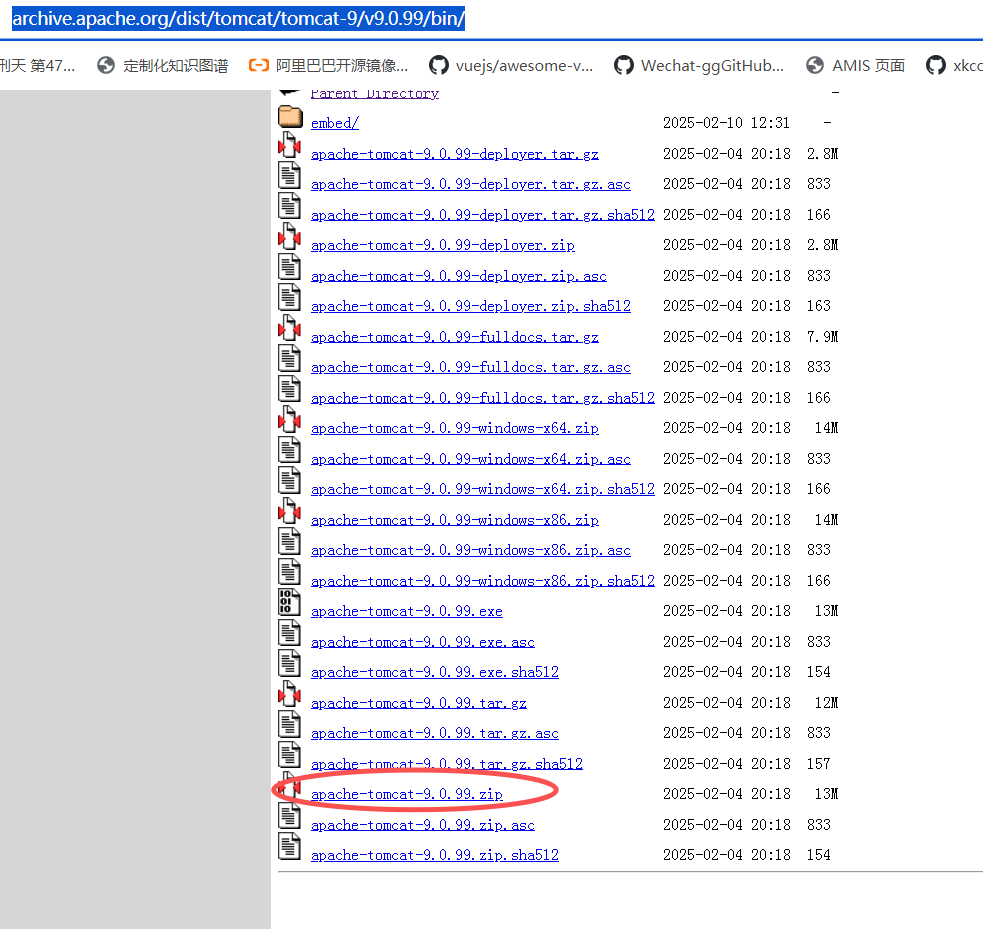The height and width of the screenshot is (929, 983).
Task: Click archive icon for fulldocs.tar.gz
Action: coord(290,328)
